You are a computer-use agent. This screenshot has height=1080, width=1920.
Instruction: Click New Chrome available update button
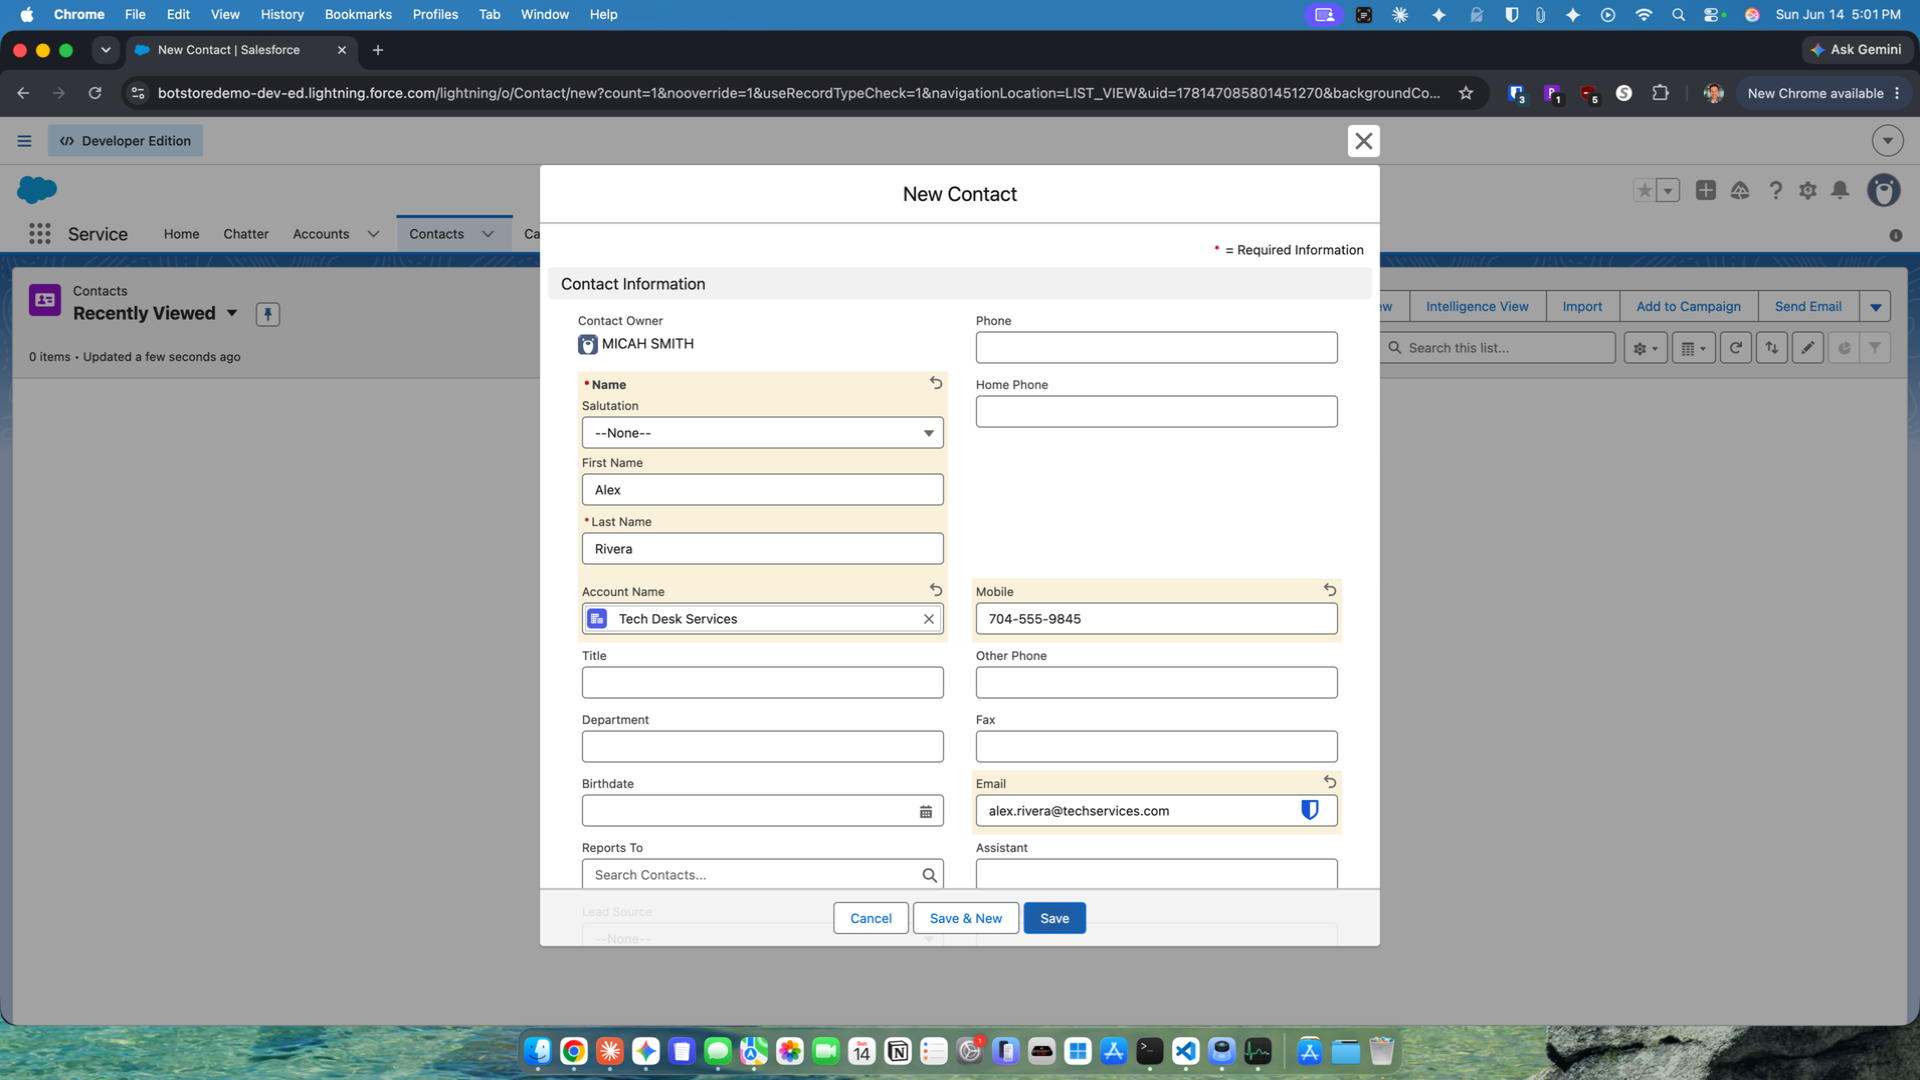[1824, 93]
